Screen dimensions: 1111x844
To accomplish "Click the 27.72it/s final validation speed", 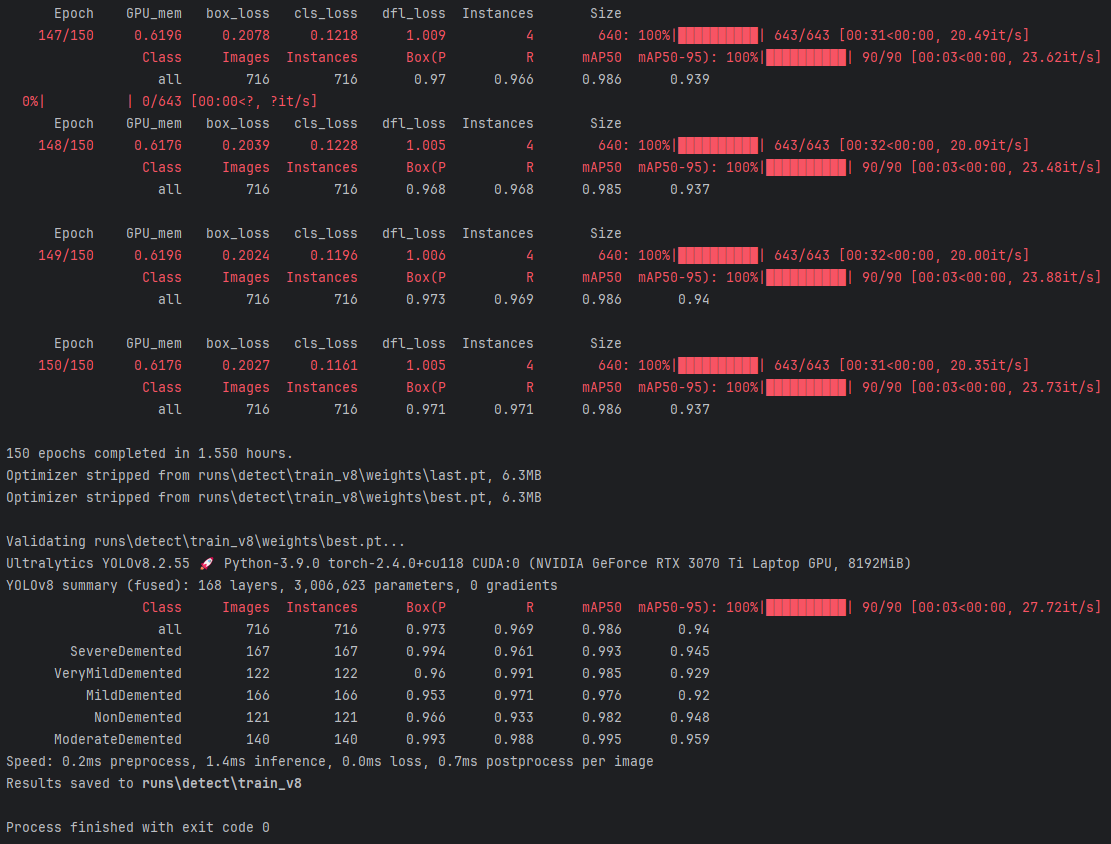I will [x=1058, y=607].
